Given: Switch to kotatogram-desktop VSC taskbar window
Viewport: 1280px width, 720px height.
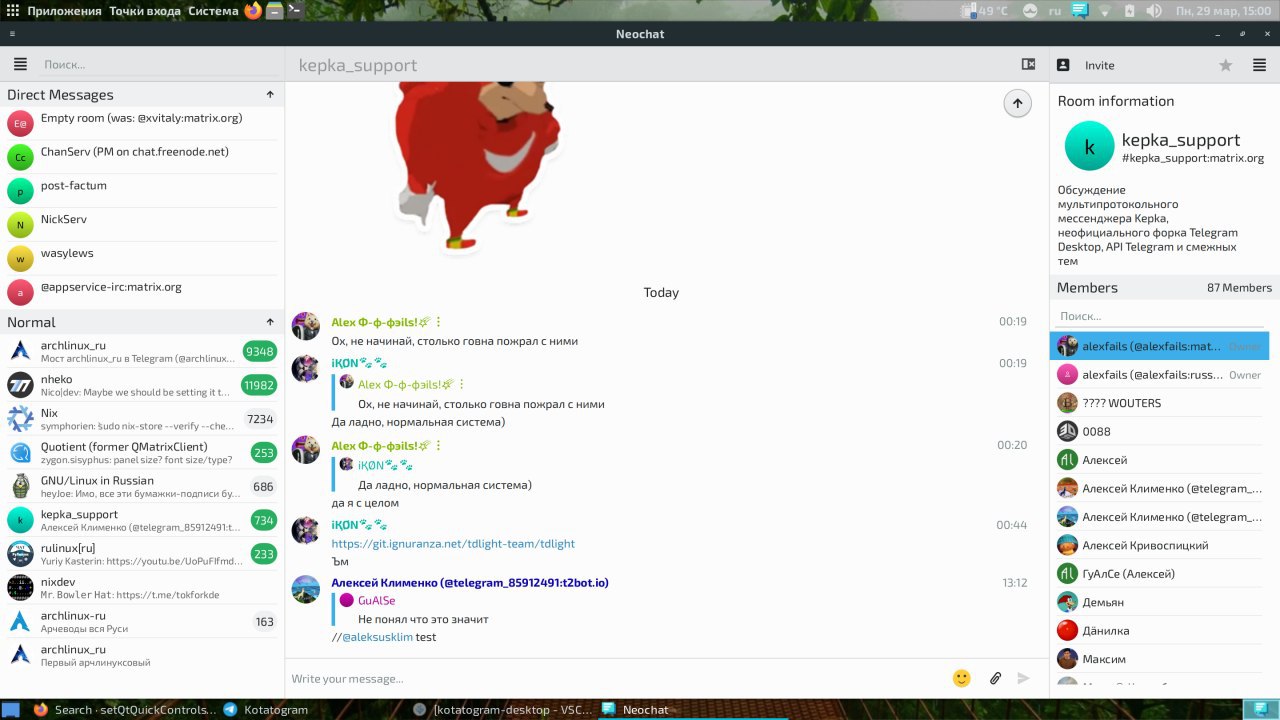Looking at the screenshot, I should (x=503, y=709).
